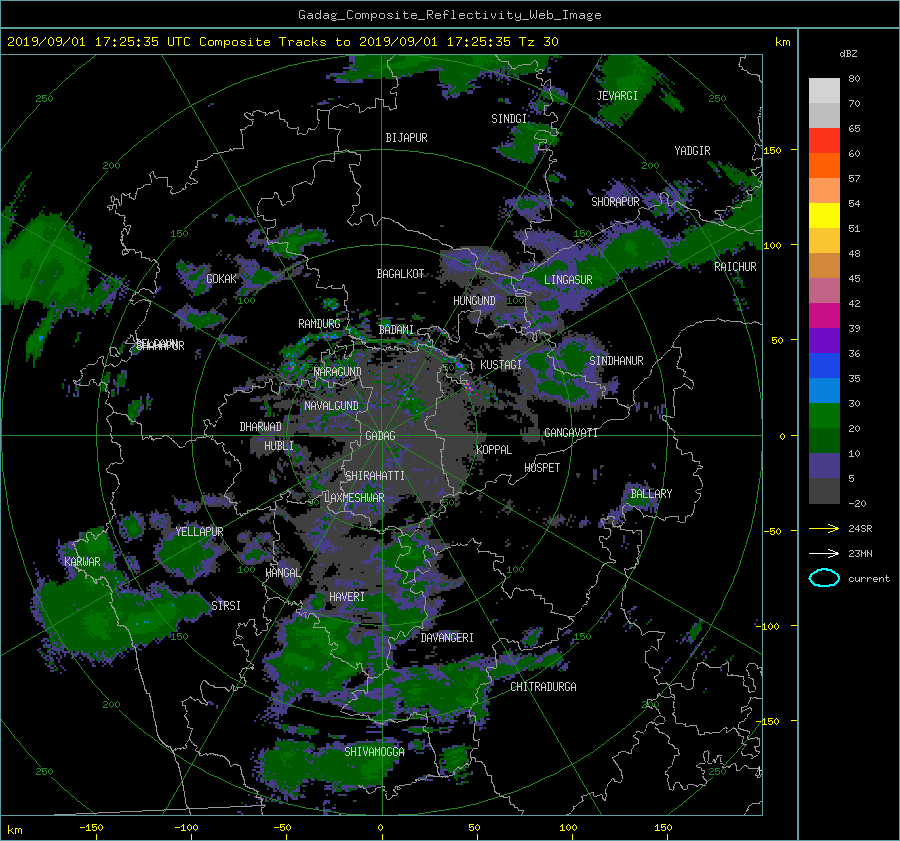Click the HUBLI city label
Image resolution: width=900 pixels, height=841 pixels.
click(279, 446)
